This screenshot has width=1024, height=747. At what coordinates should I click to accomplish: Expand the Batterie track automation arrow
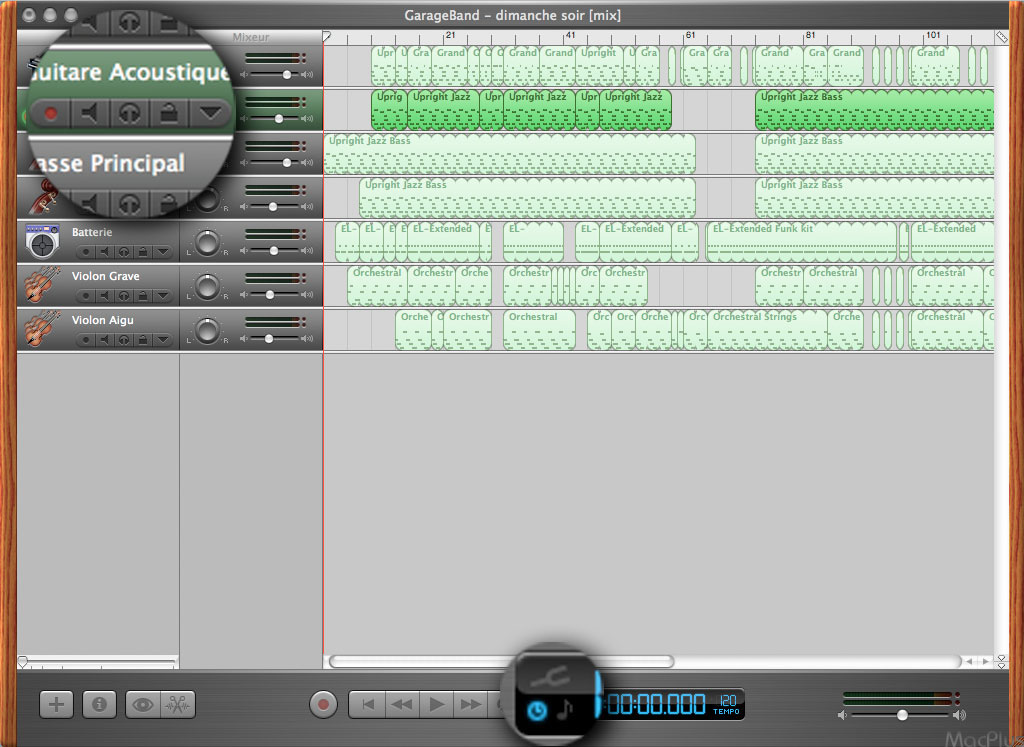tap(162, 251)
